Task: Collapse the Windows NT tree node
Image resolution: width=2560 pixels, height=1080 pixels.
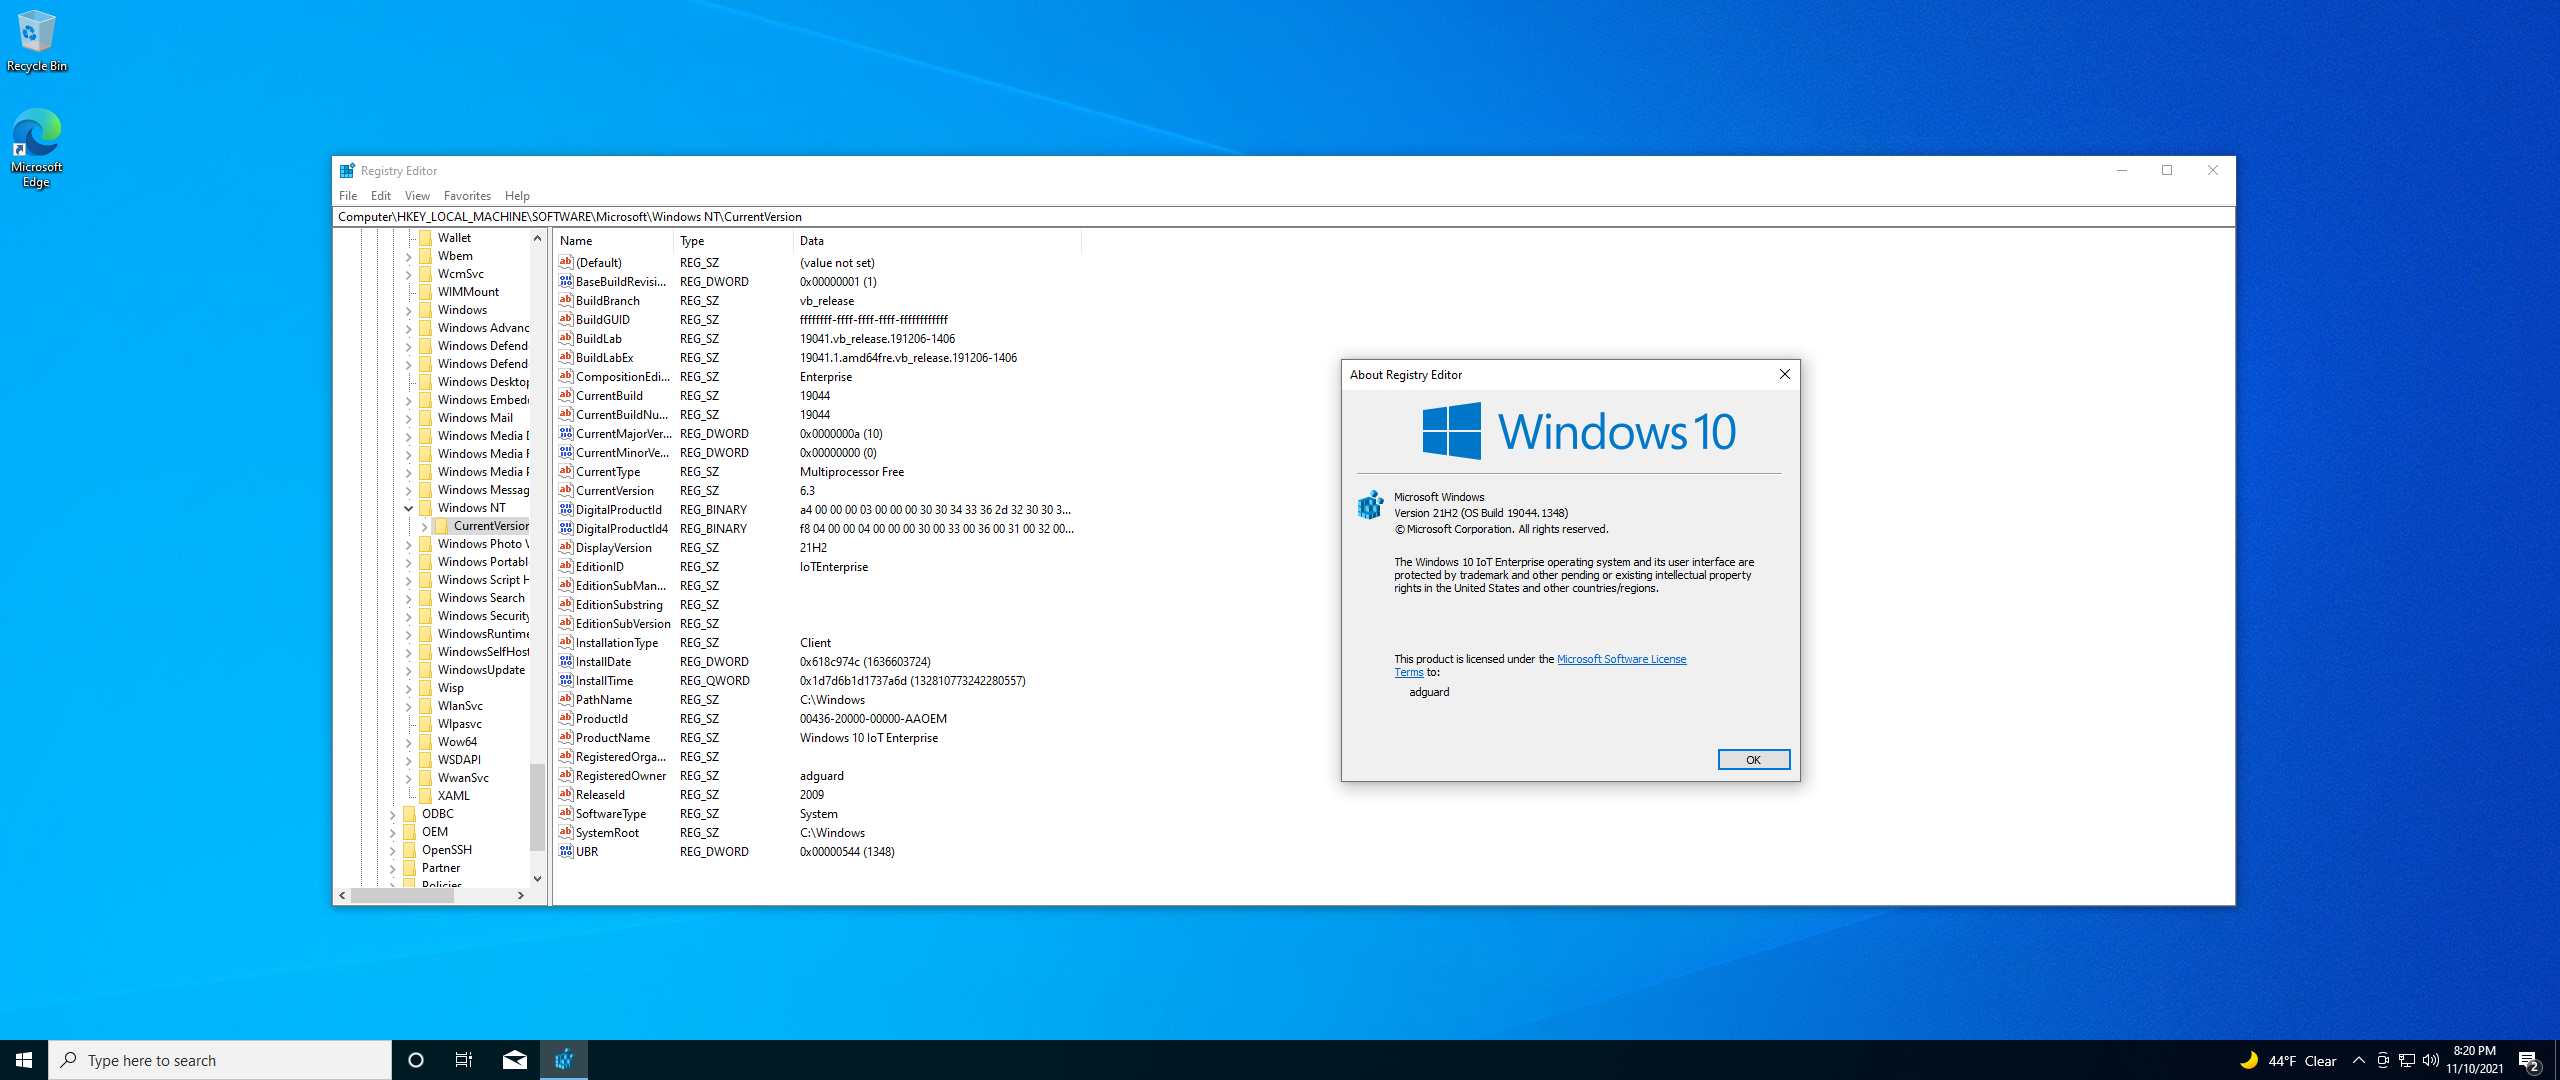Action: point(409,508)
